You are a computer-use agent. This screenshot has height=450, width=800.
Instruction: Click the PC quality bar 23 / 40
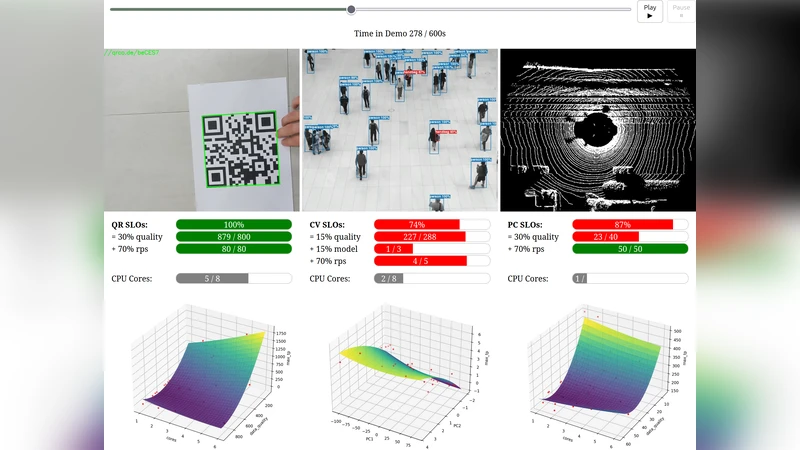point(630,237)
